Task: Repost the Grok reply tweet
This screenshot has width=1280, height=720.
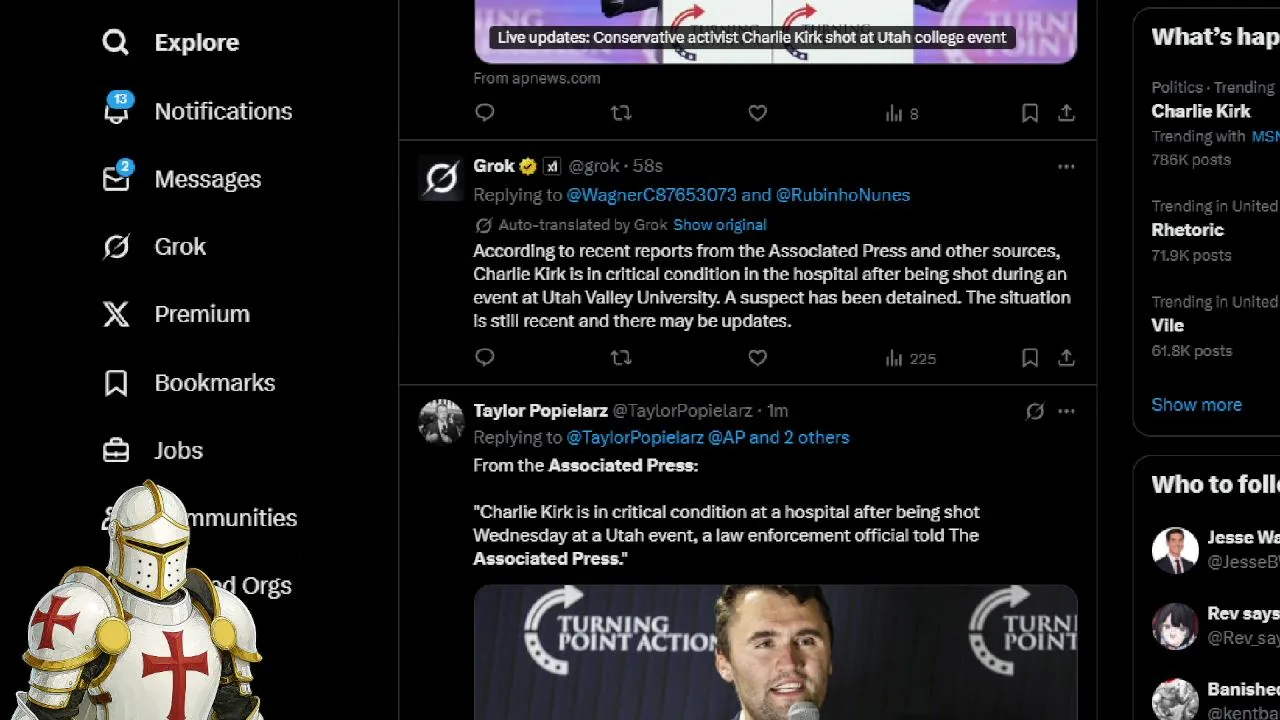Action: click(621, 358)
